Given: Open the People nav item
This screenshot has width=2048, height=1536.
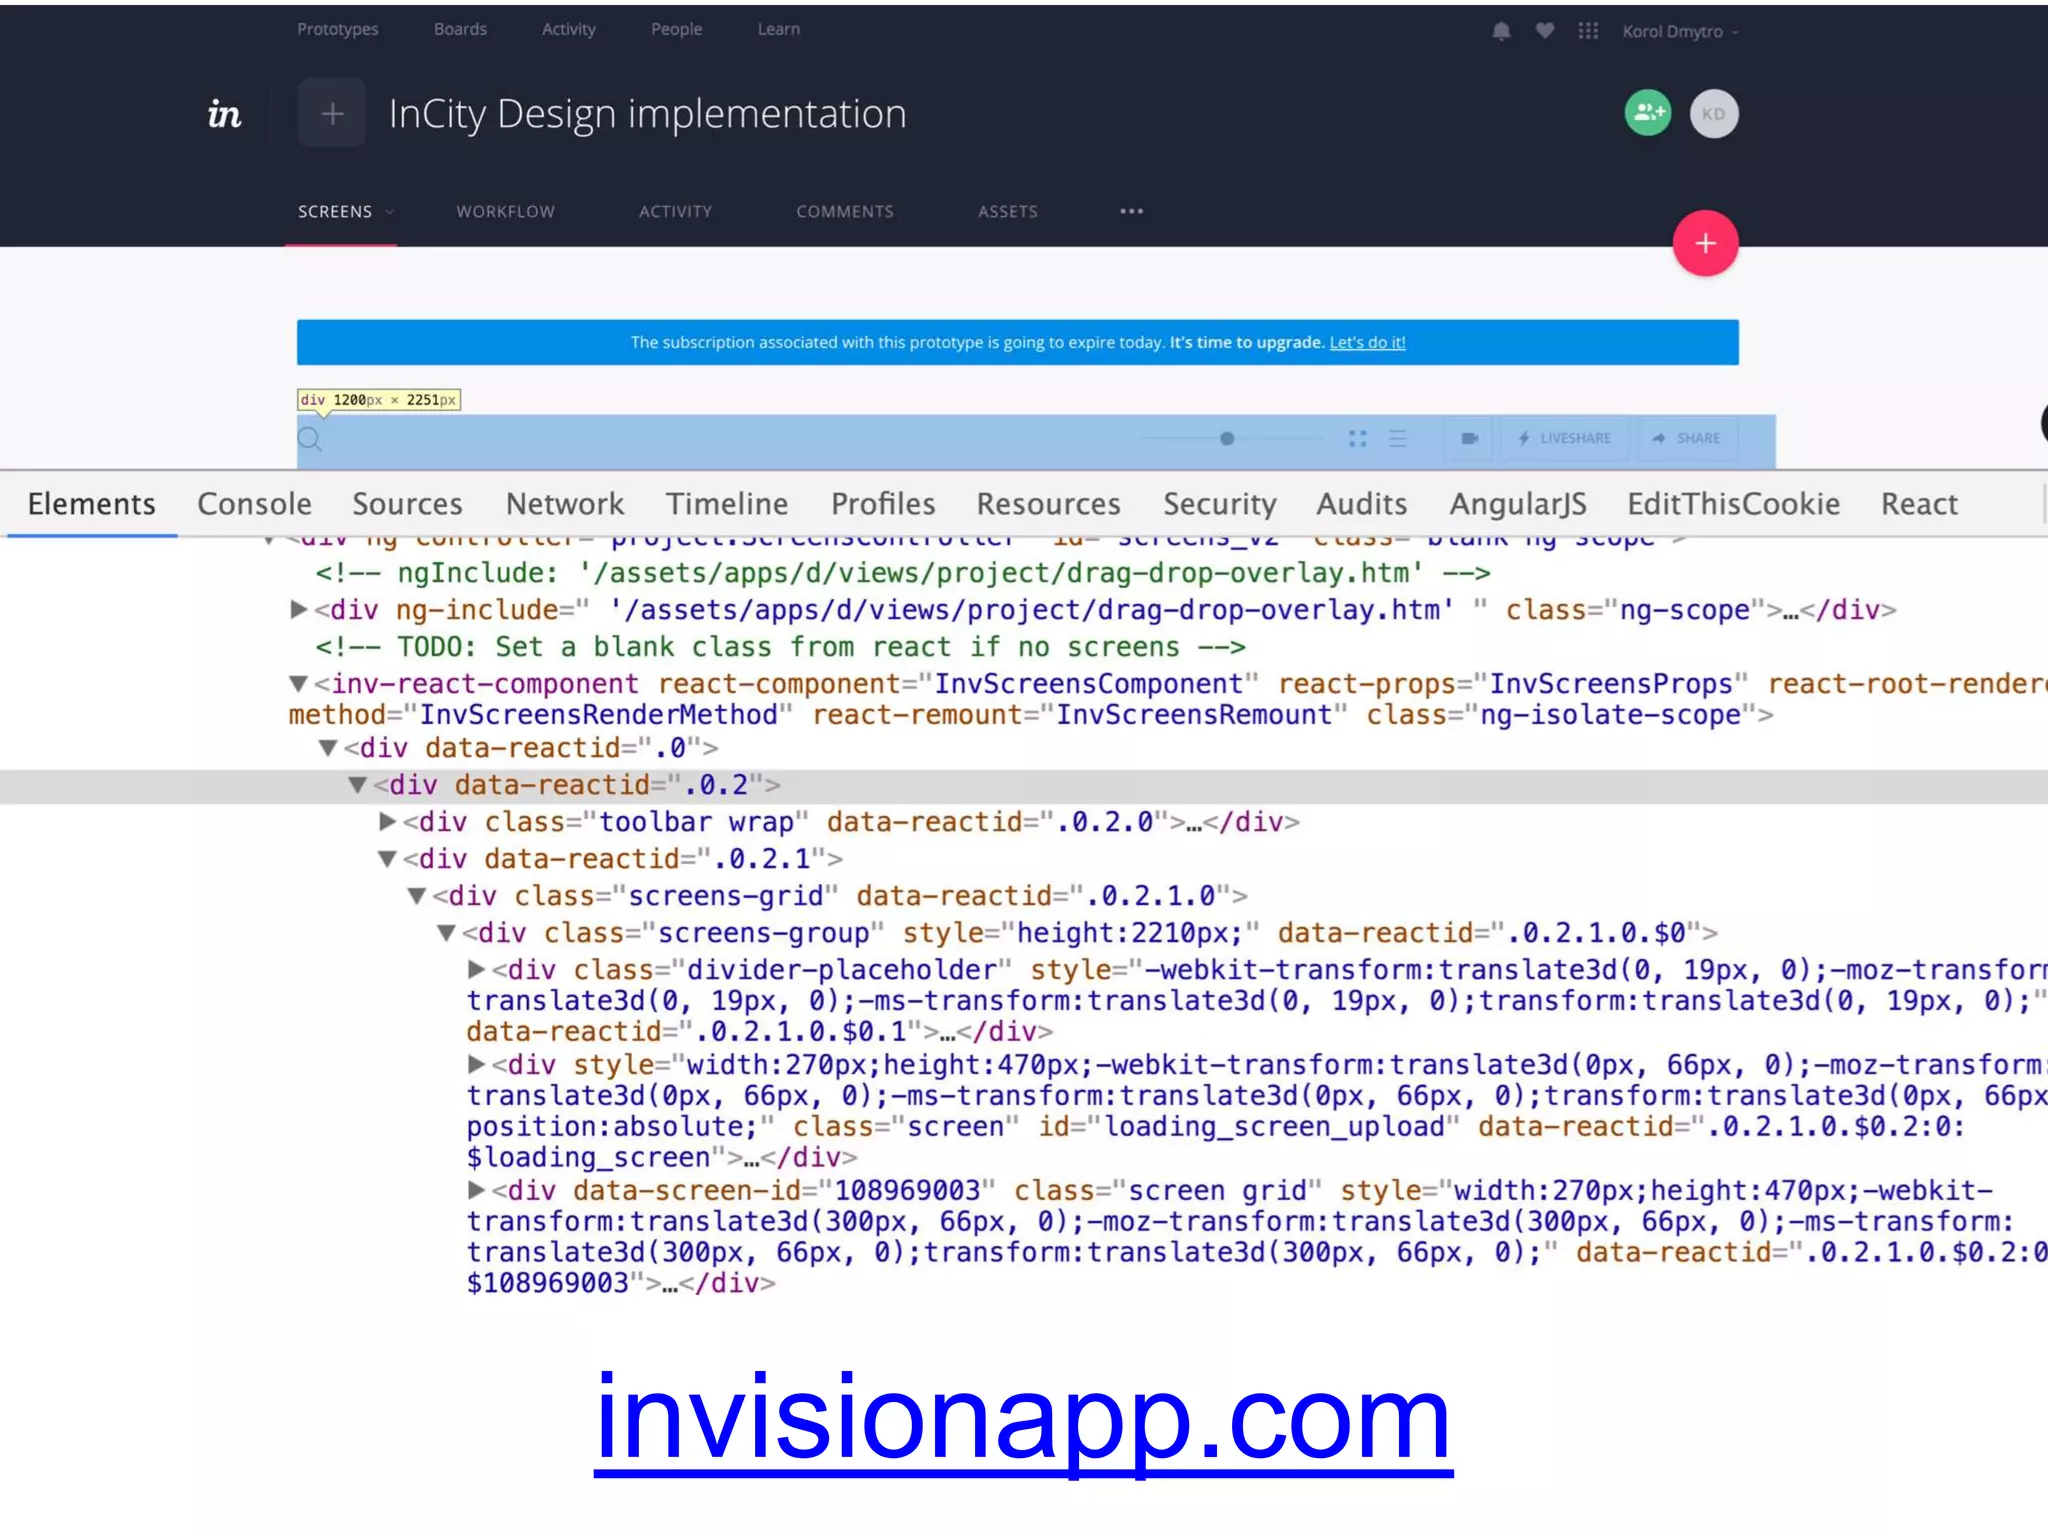Looking at the screenshot, I should 676,29.
